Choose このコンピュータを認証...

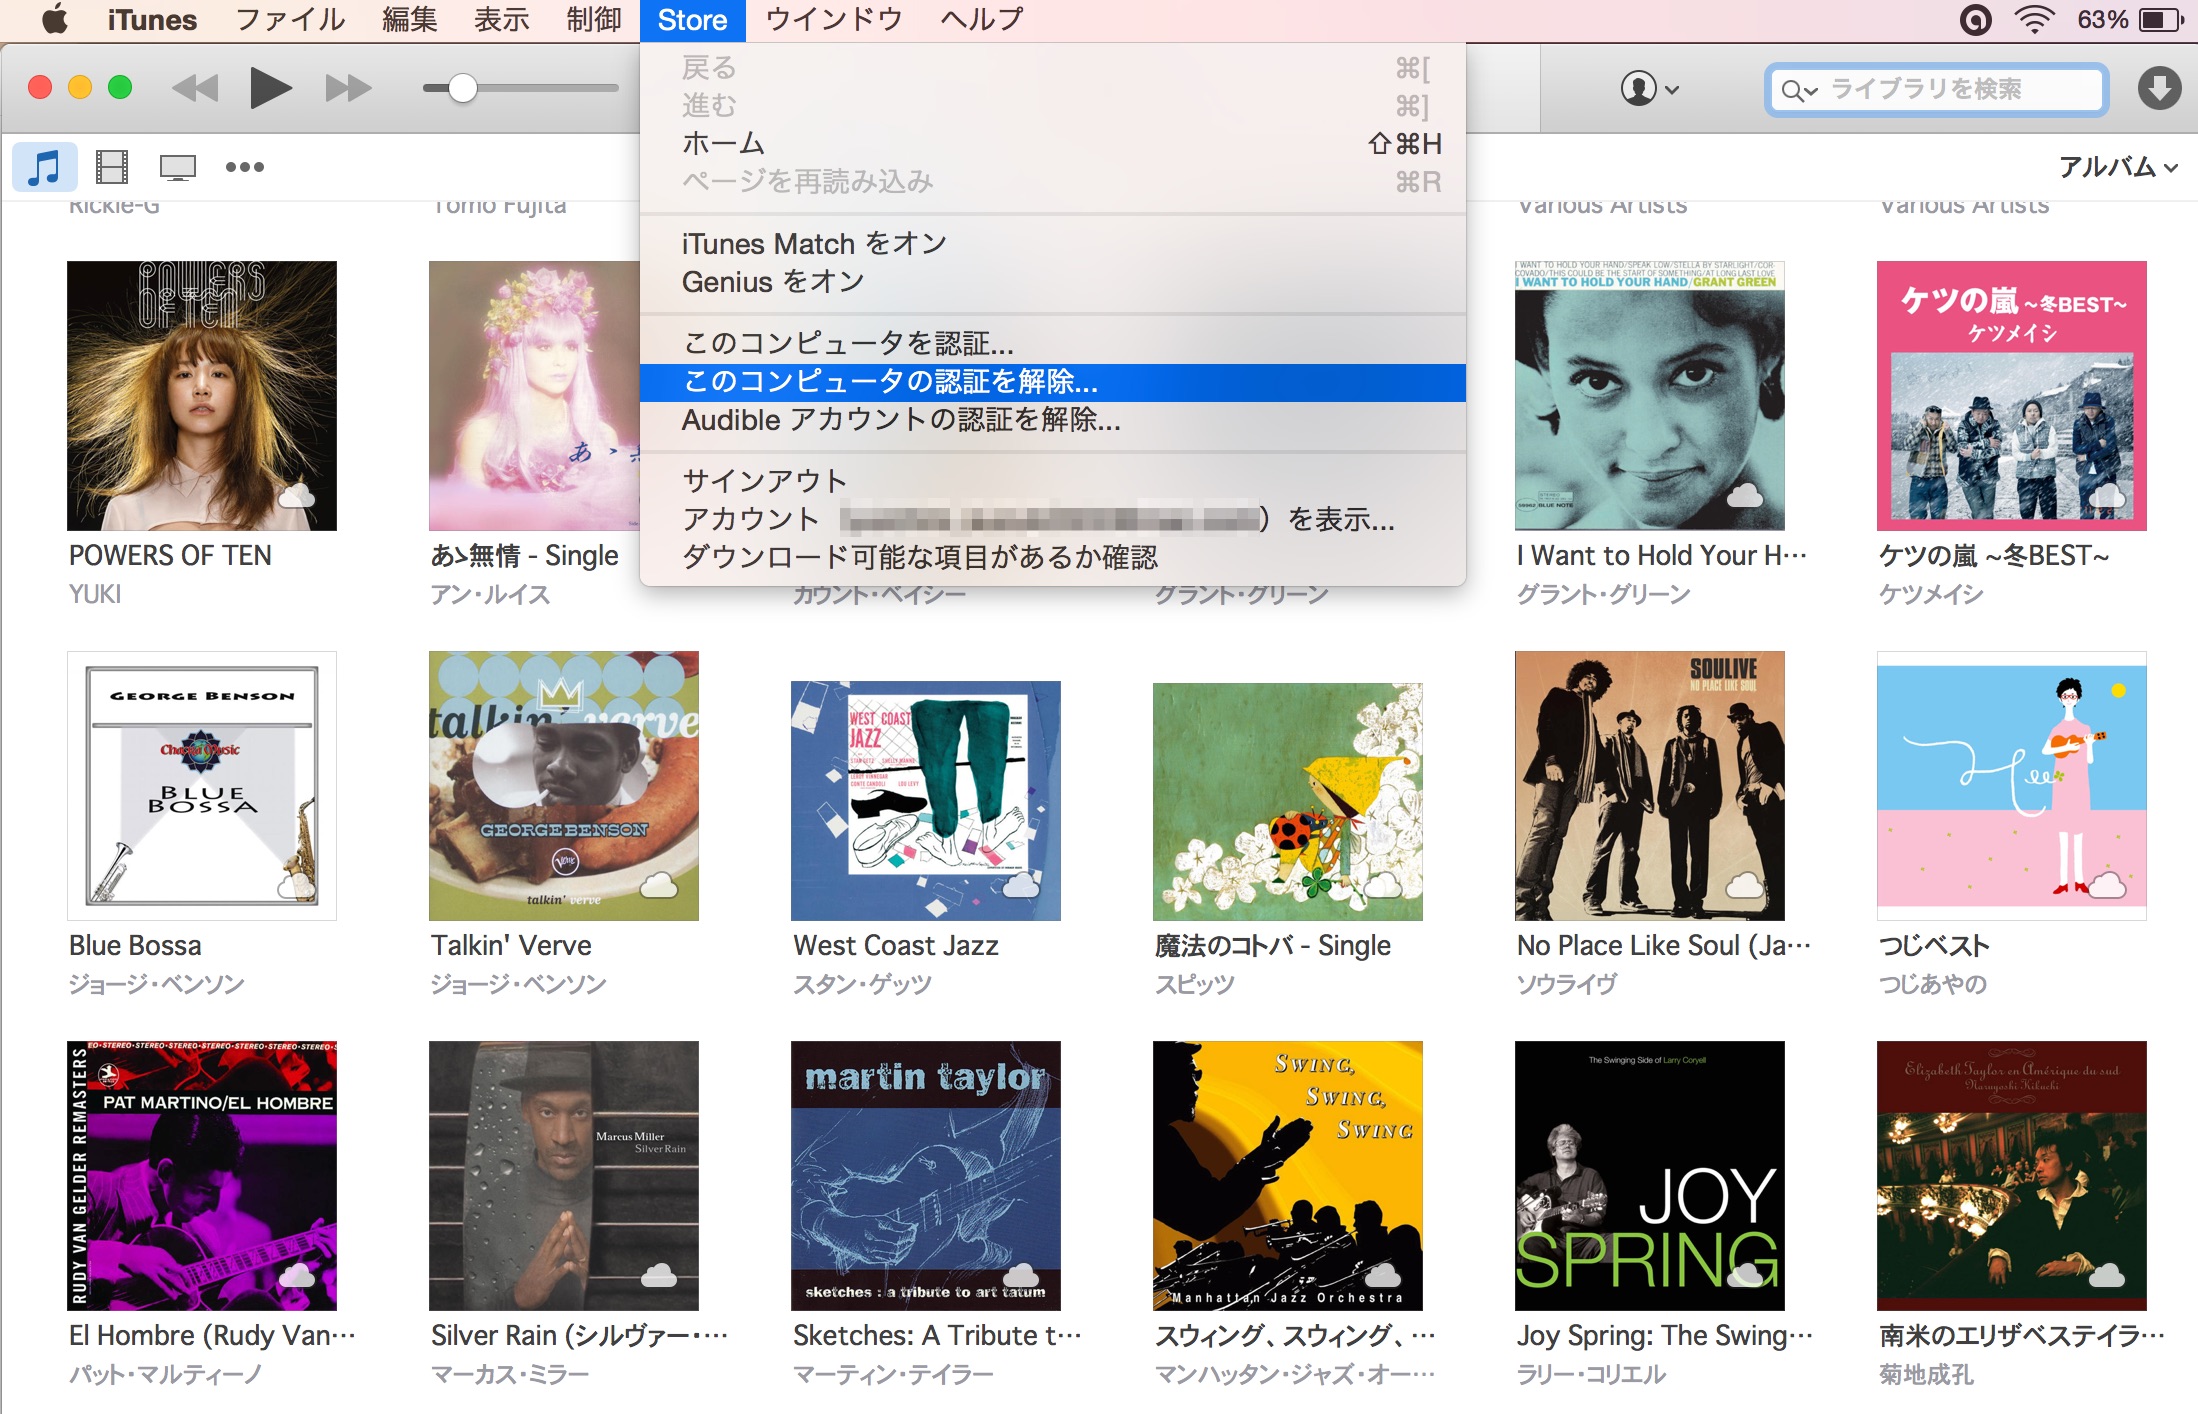pos(1053,344)
